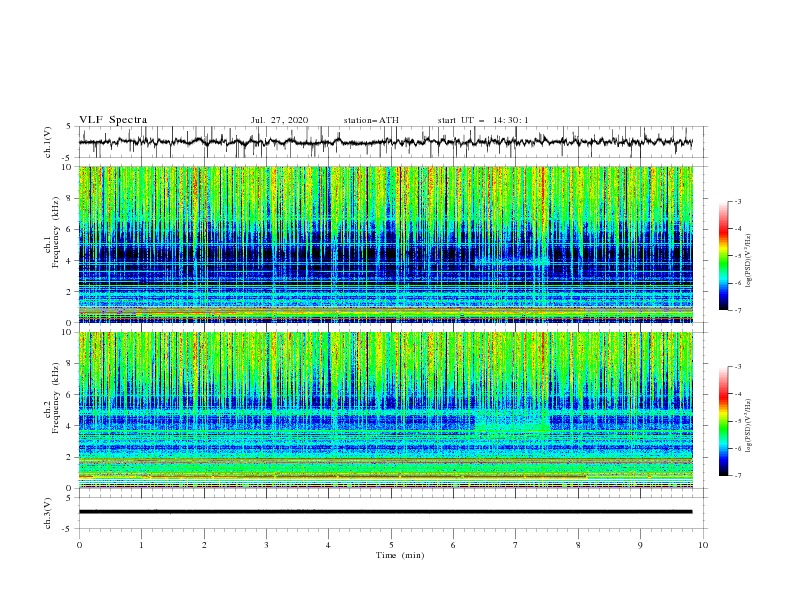Click the 'ch.1(V)' axis label
Image resolution: width=792 pixels, height=612 pixels.
pos(48,142)
